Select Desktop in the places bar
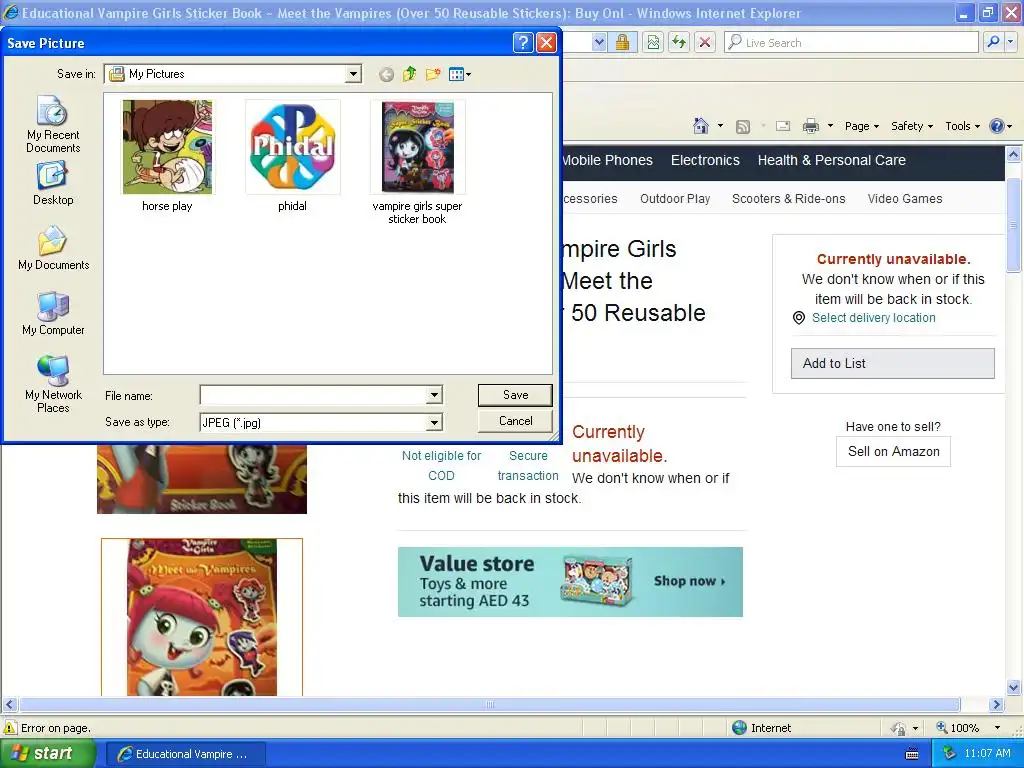The width and height of the screenshot is (1024, 768). coord(53,184)
